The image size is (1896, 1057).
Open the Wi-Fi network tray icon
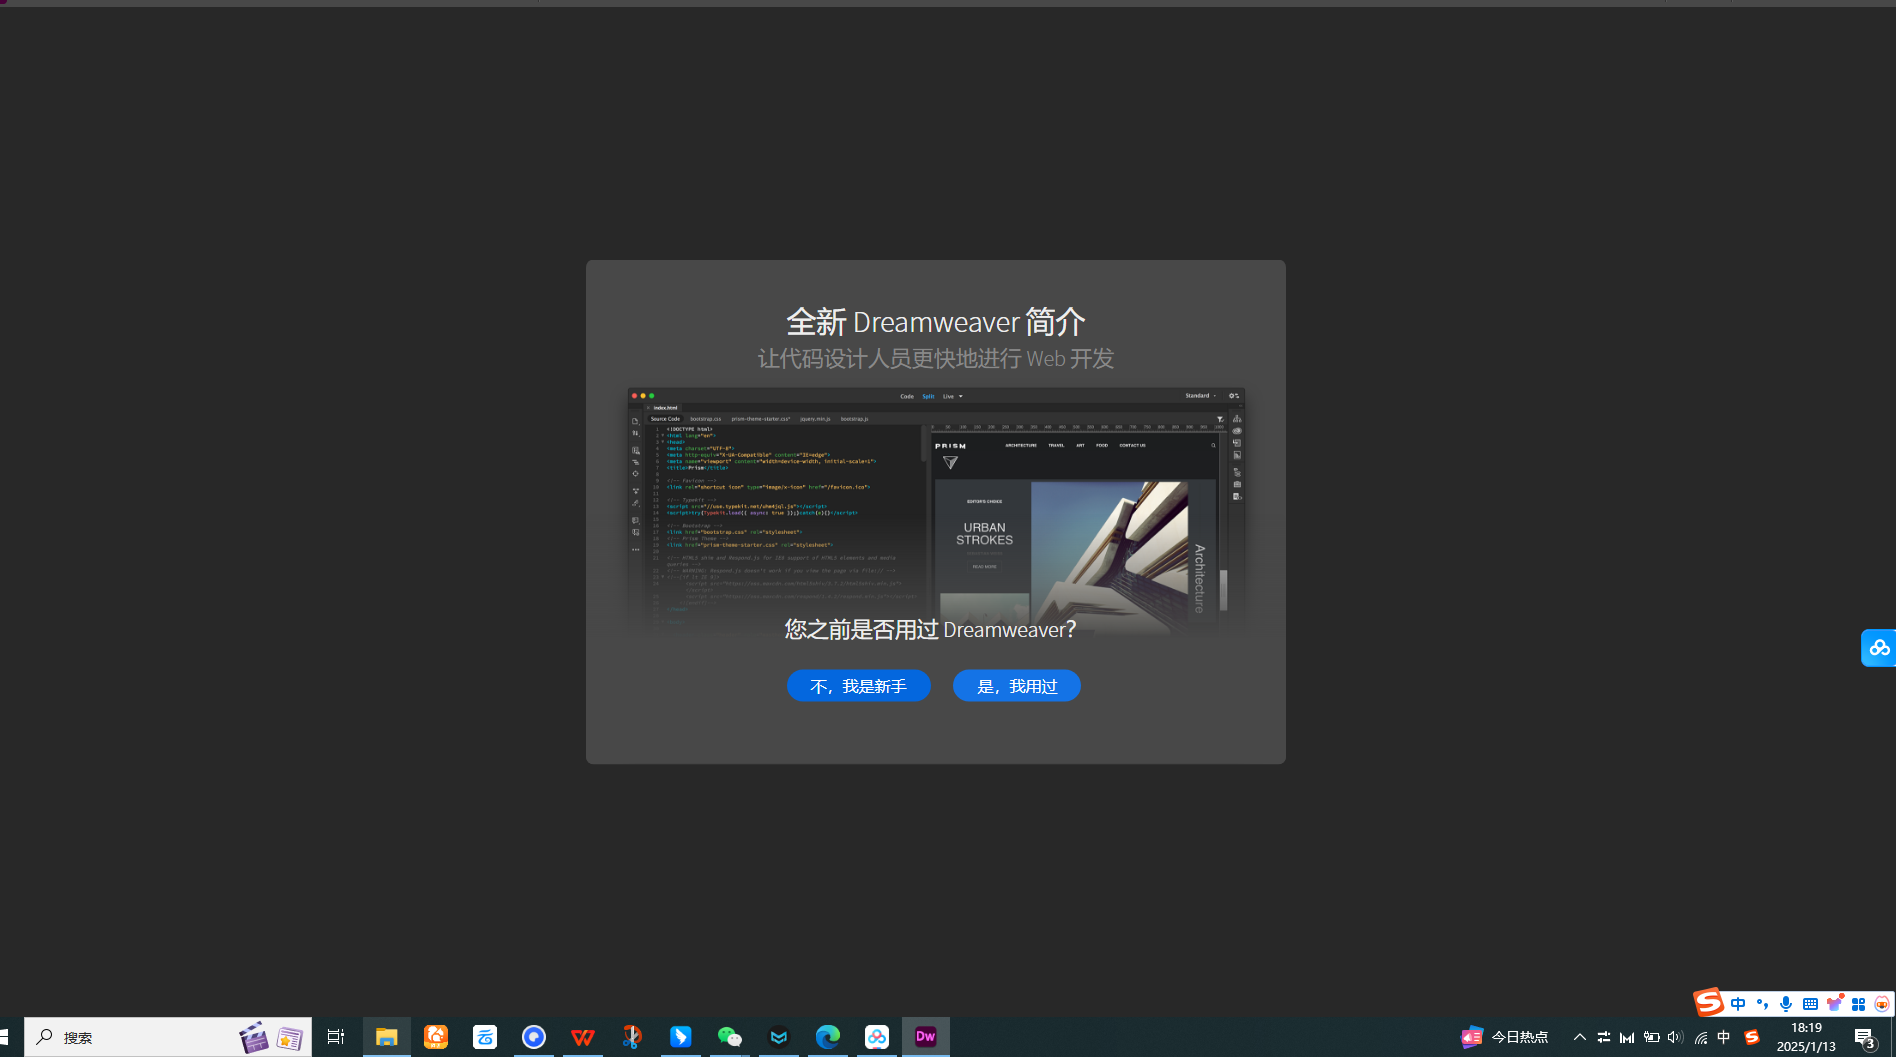point(1700,1037)
